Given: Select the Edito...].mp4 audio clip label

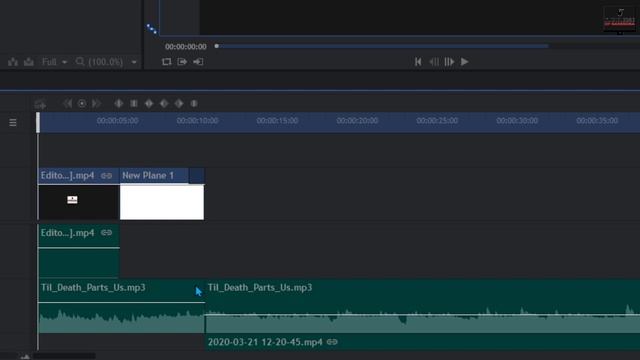Looking at the screenshot, I should (68, 233).
